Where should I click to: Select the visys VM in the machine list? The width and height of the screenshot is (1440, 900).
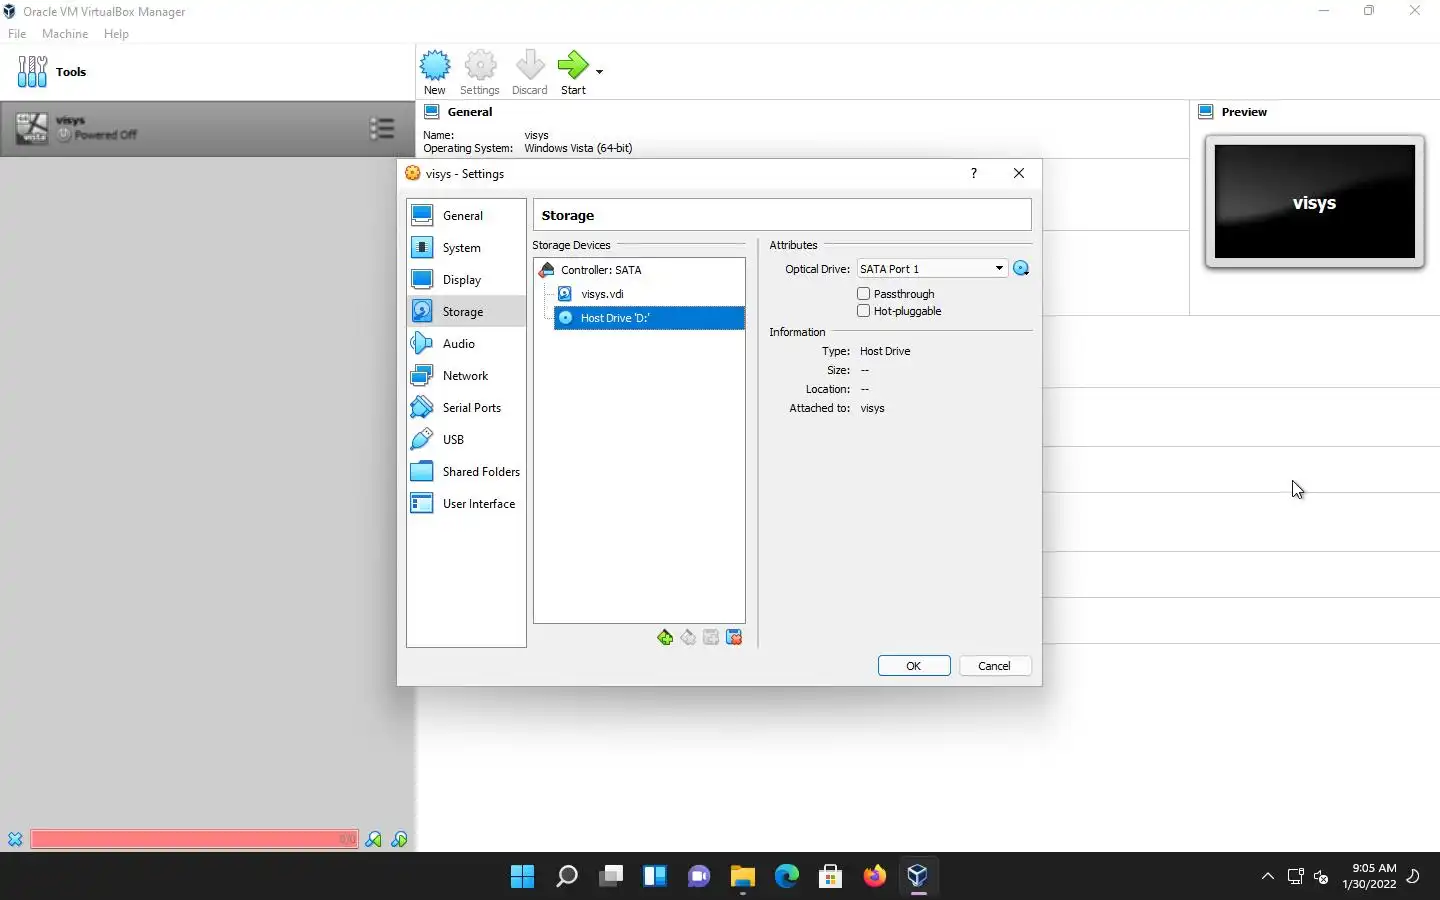click(207, 128)
